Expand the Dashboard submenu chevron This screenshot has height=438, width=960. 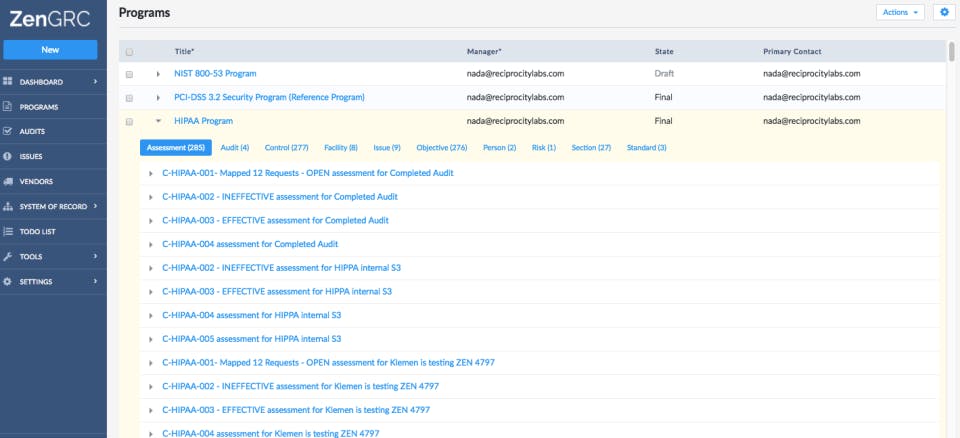(95, 81)
